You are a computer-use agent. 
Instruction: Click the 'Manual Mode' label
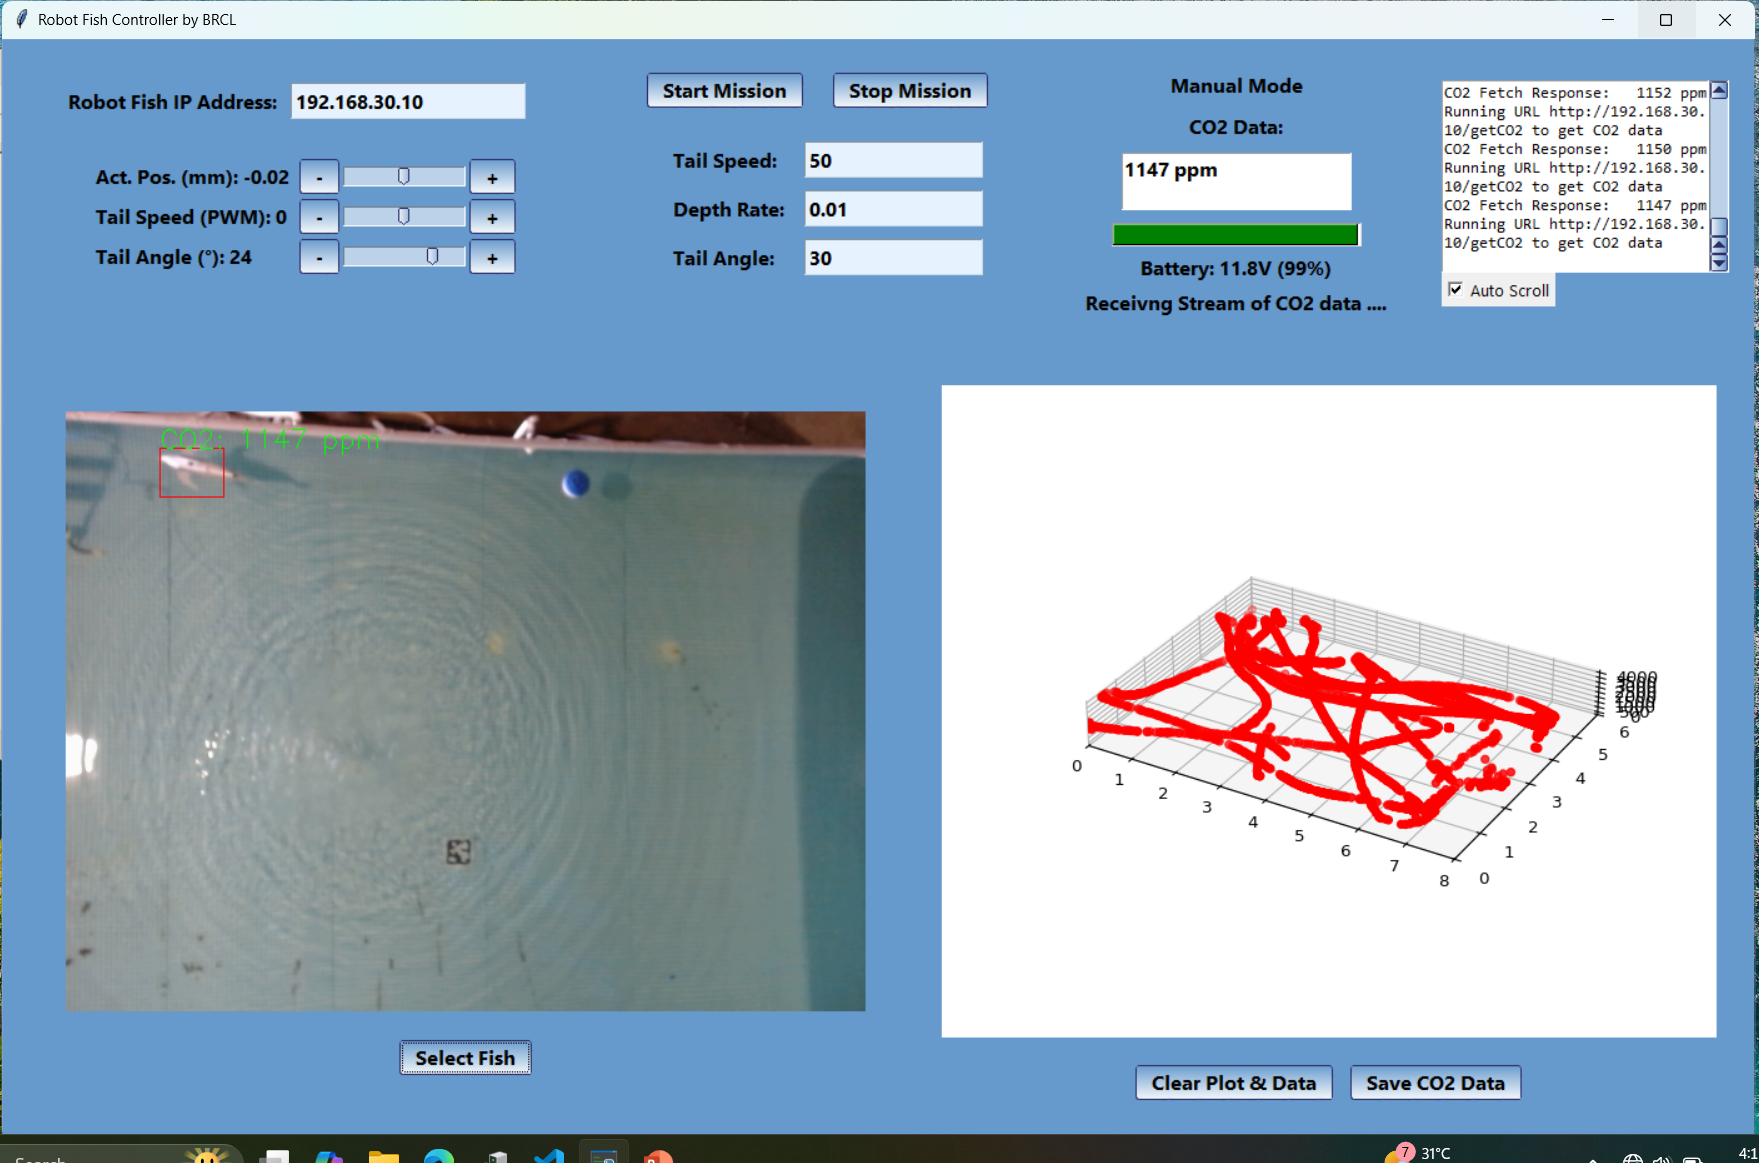pos(1236,86)
